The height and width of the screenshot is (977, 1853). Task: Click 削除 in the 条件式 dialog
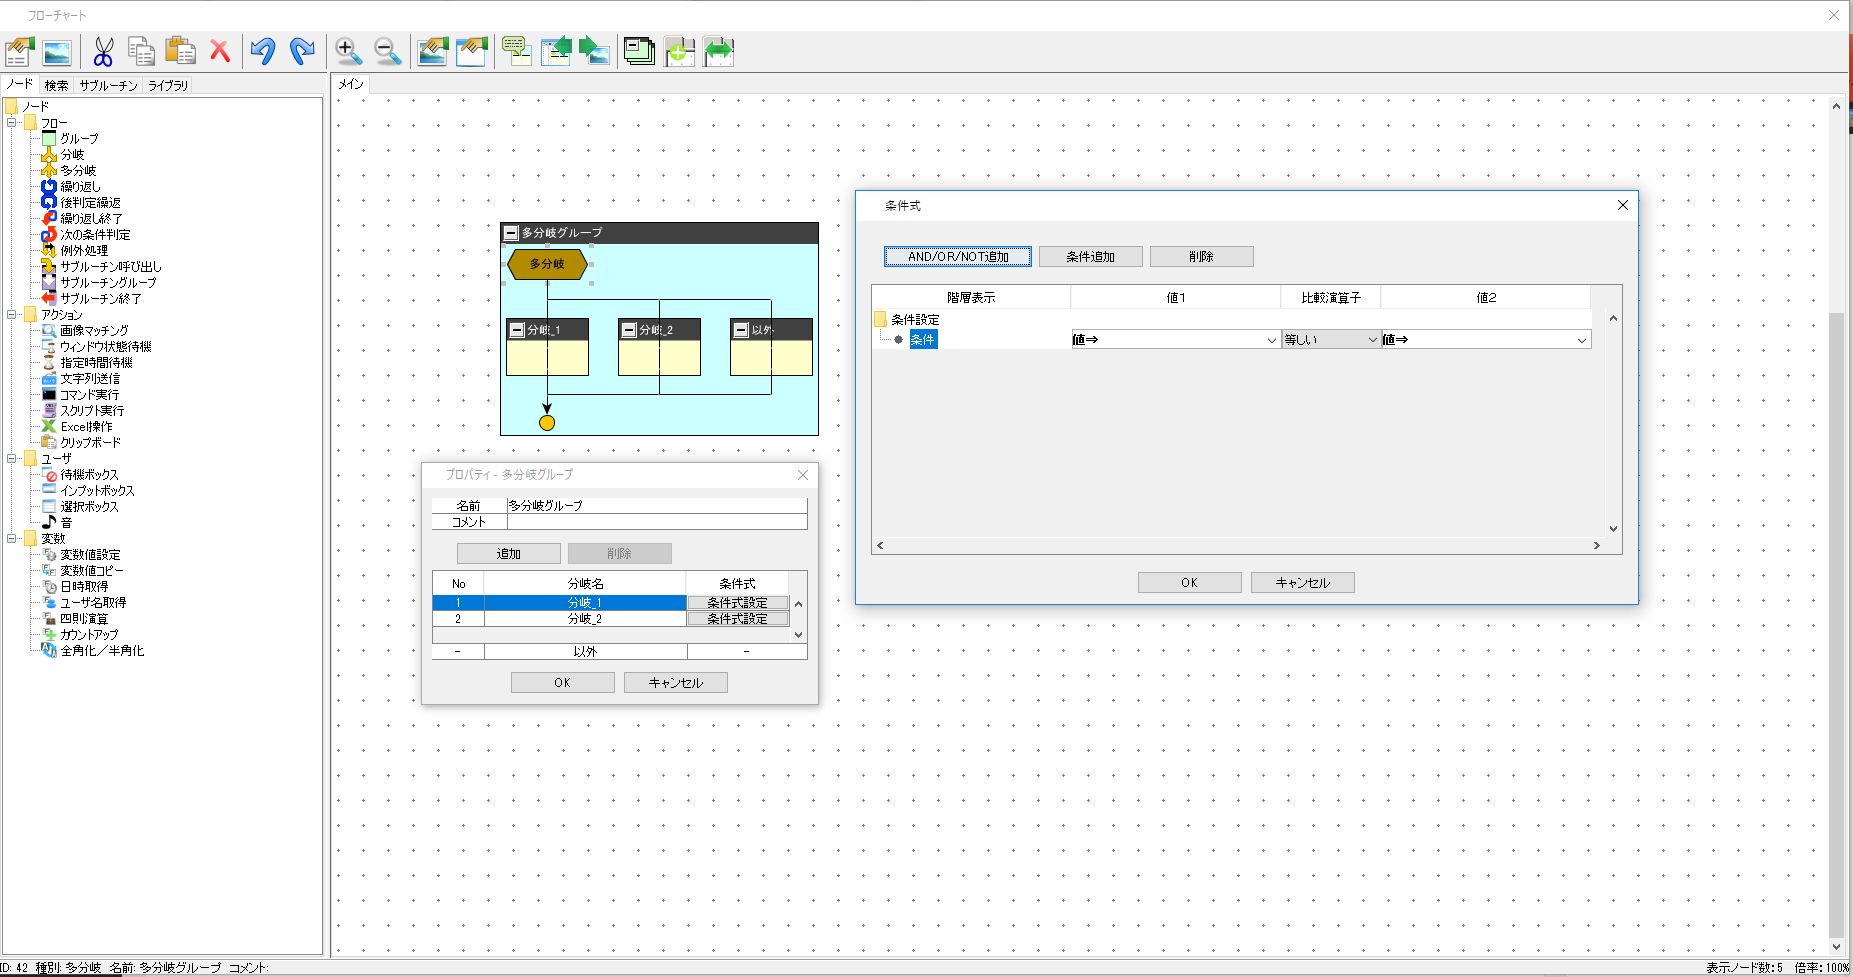pyautogui.click(x=1202, y=257)
